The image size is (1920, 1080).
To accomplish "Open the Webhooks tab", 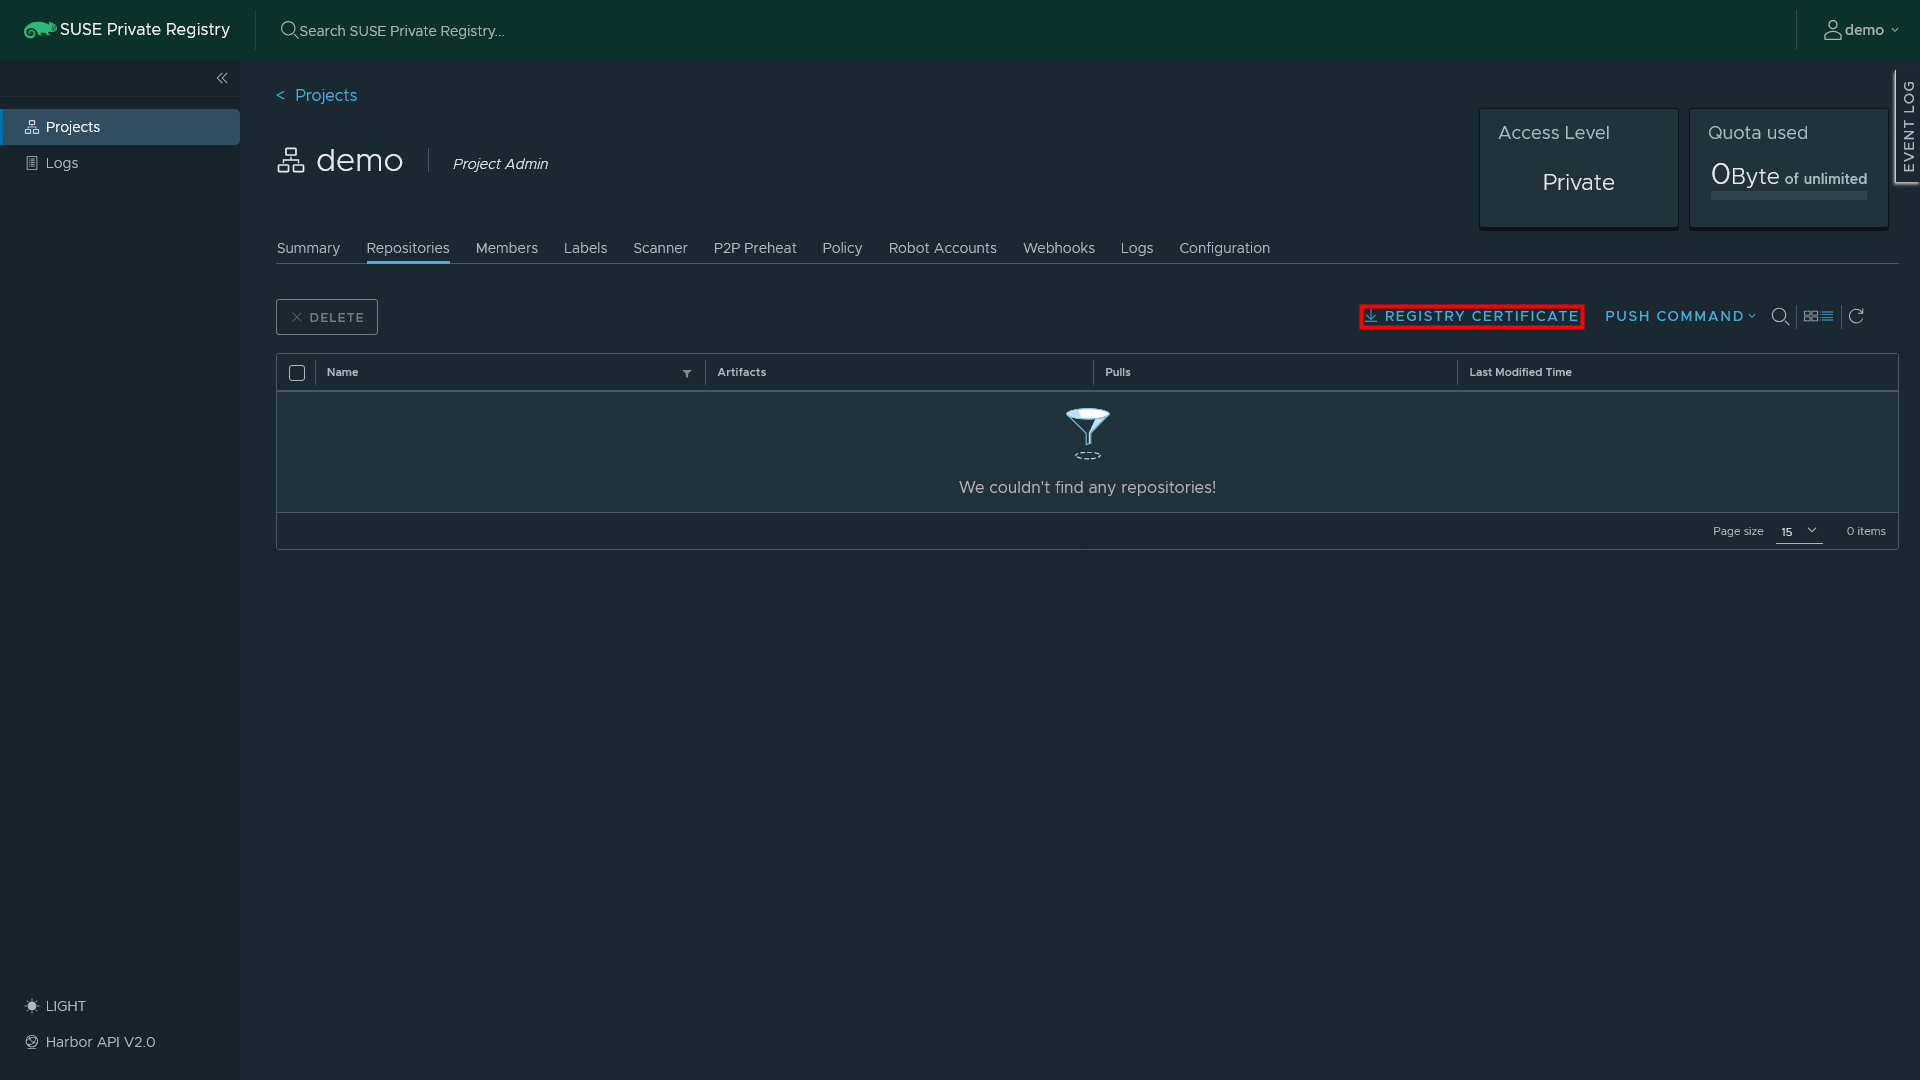I will click(x=1059, y=248).
